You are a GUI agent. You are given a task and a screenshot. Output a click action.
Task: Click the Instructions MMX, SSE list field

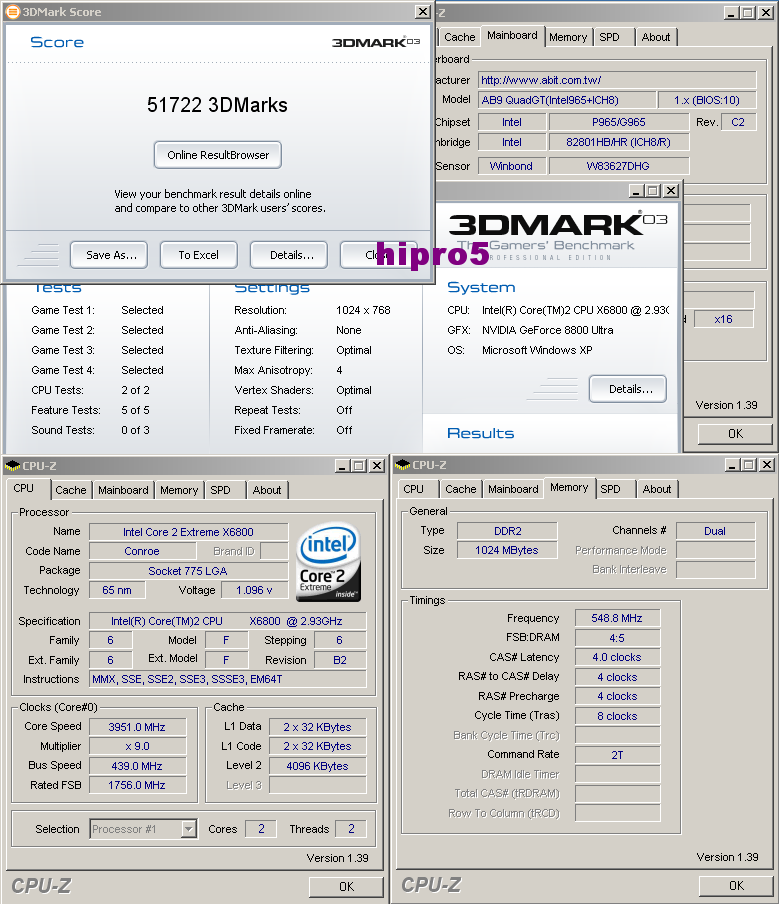pos(228,679)
